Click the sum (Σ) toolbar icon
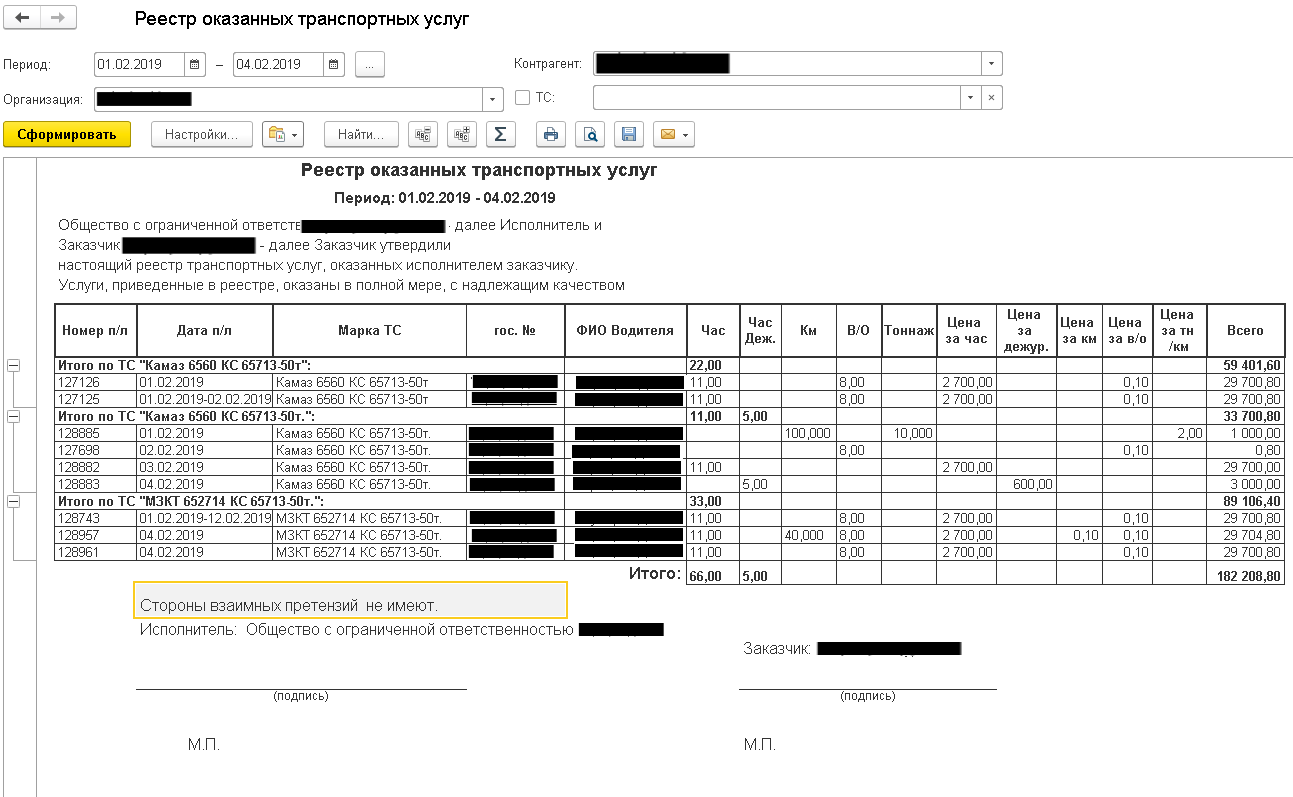 (501, 134)
